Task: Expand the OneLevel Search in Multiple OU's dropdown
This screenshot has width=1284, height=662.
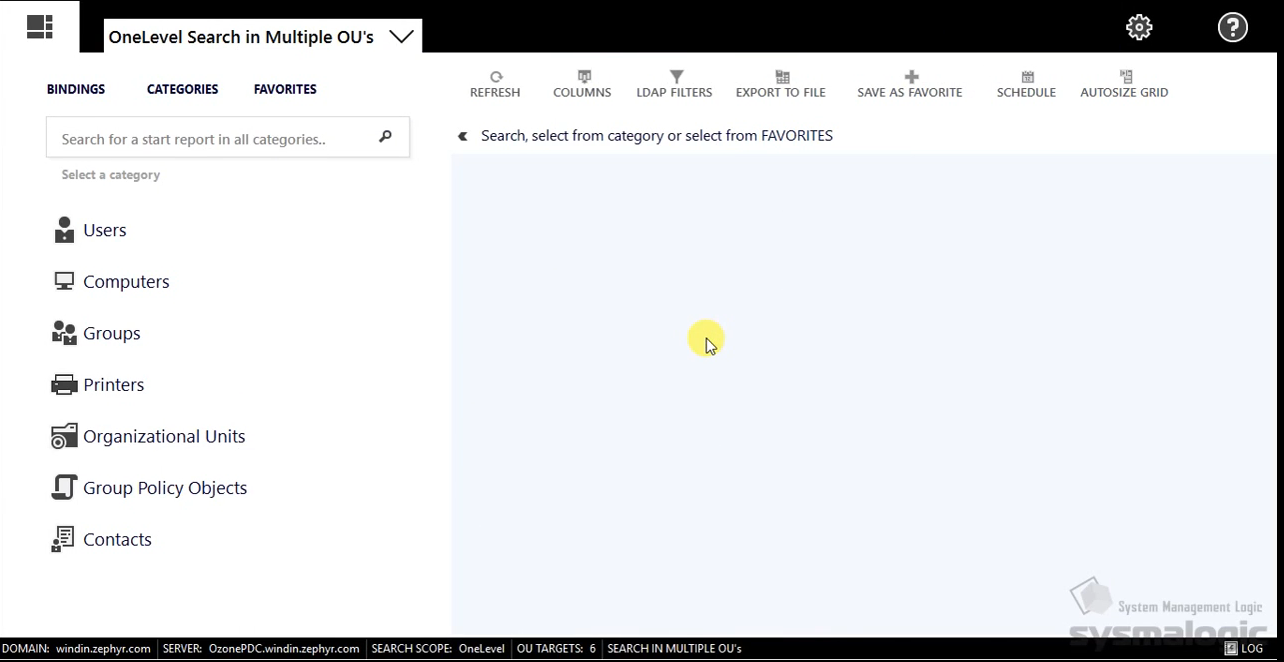Action: point(401,37)
